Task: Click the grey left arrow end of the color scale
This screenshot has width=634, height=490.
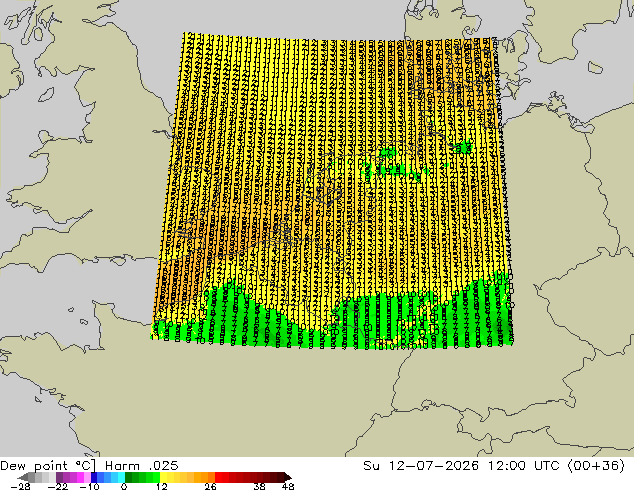Action: 24,477
